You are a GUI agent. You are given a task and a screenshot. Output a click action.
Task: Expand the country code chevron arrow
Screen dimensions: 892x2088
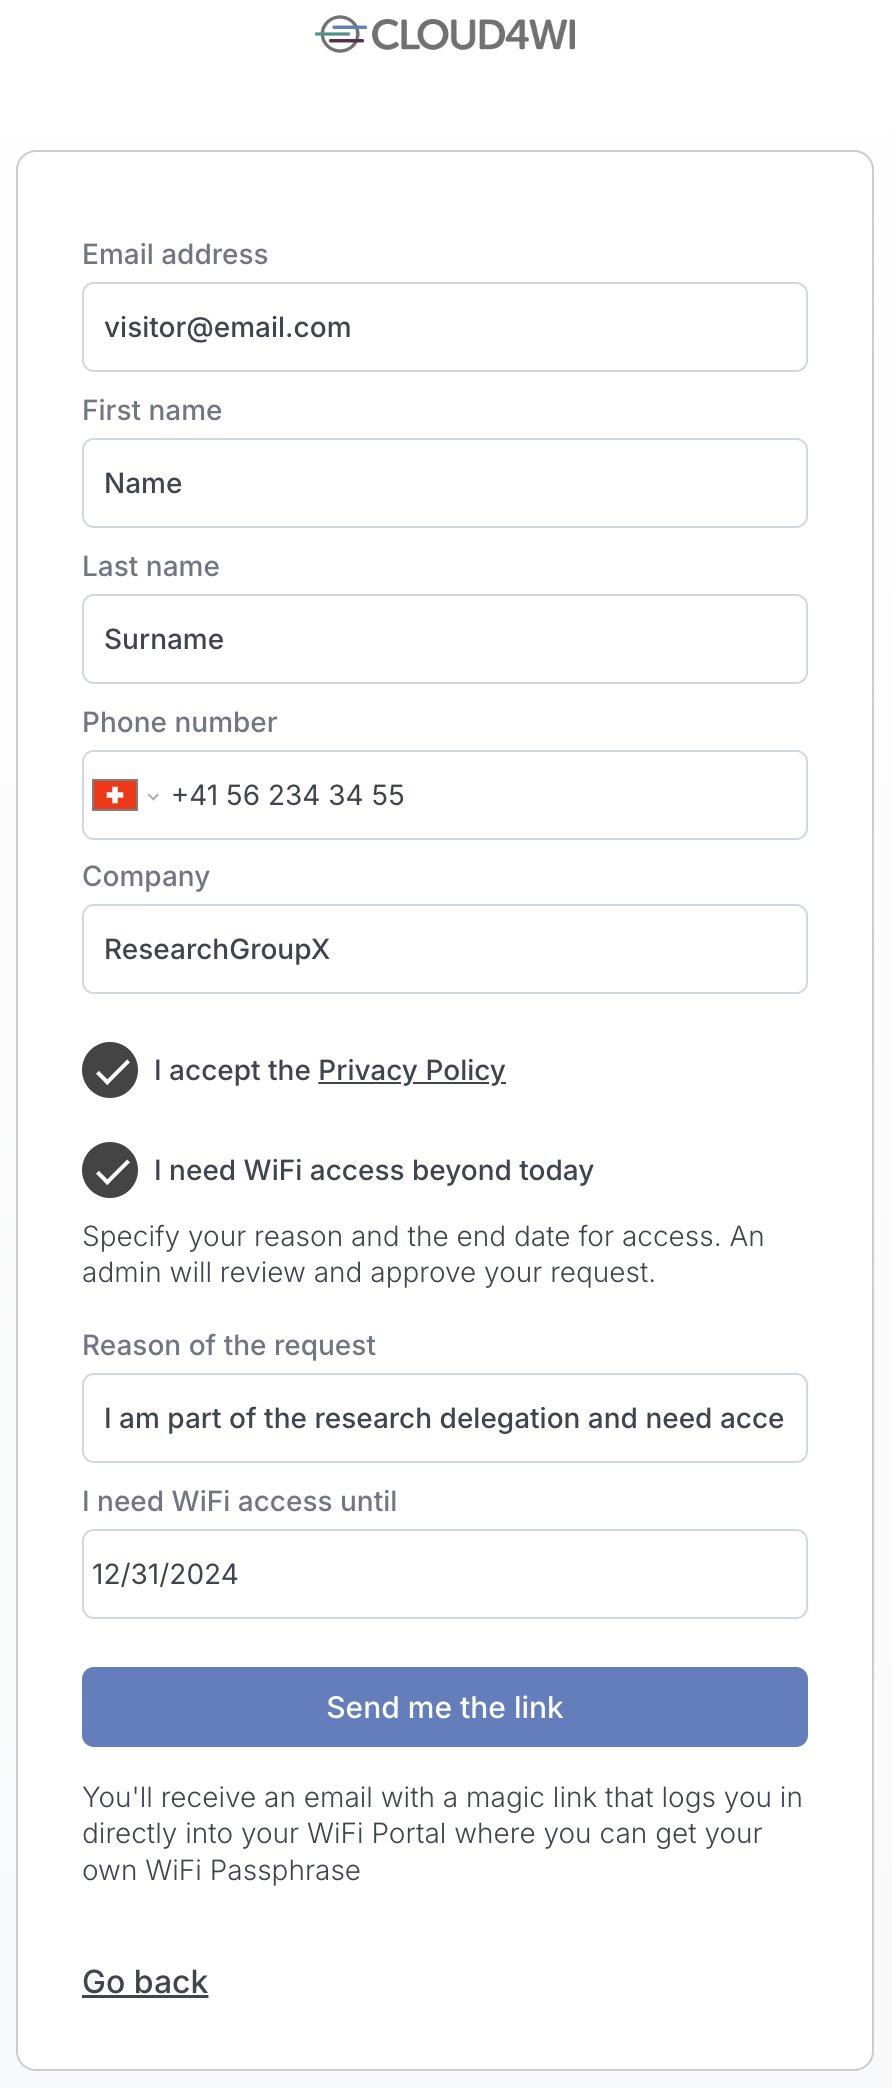153,797
